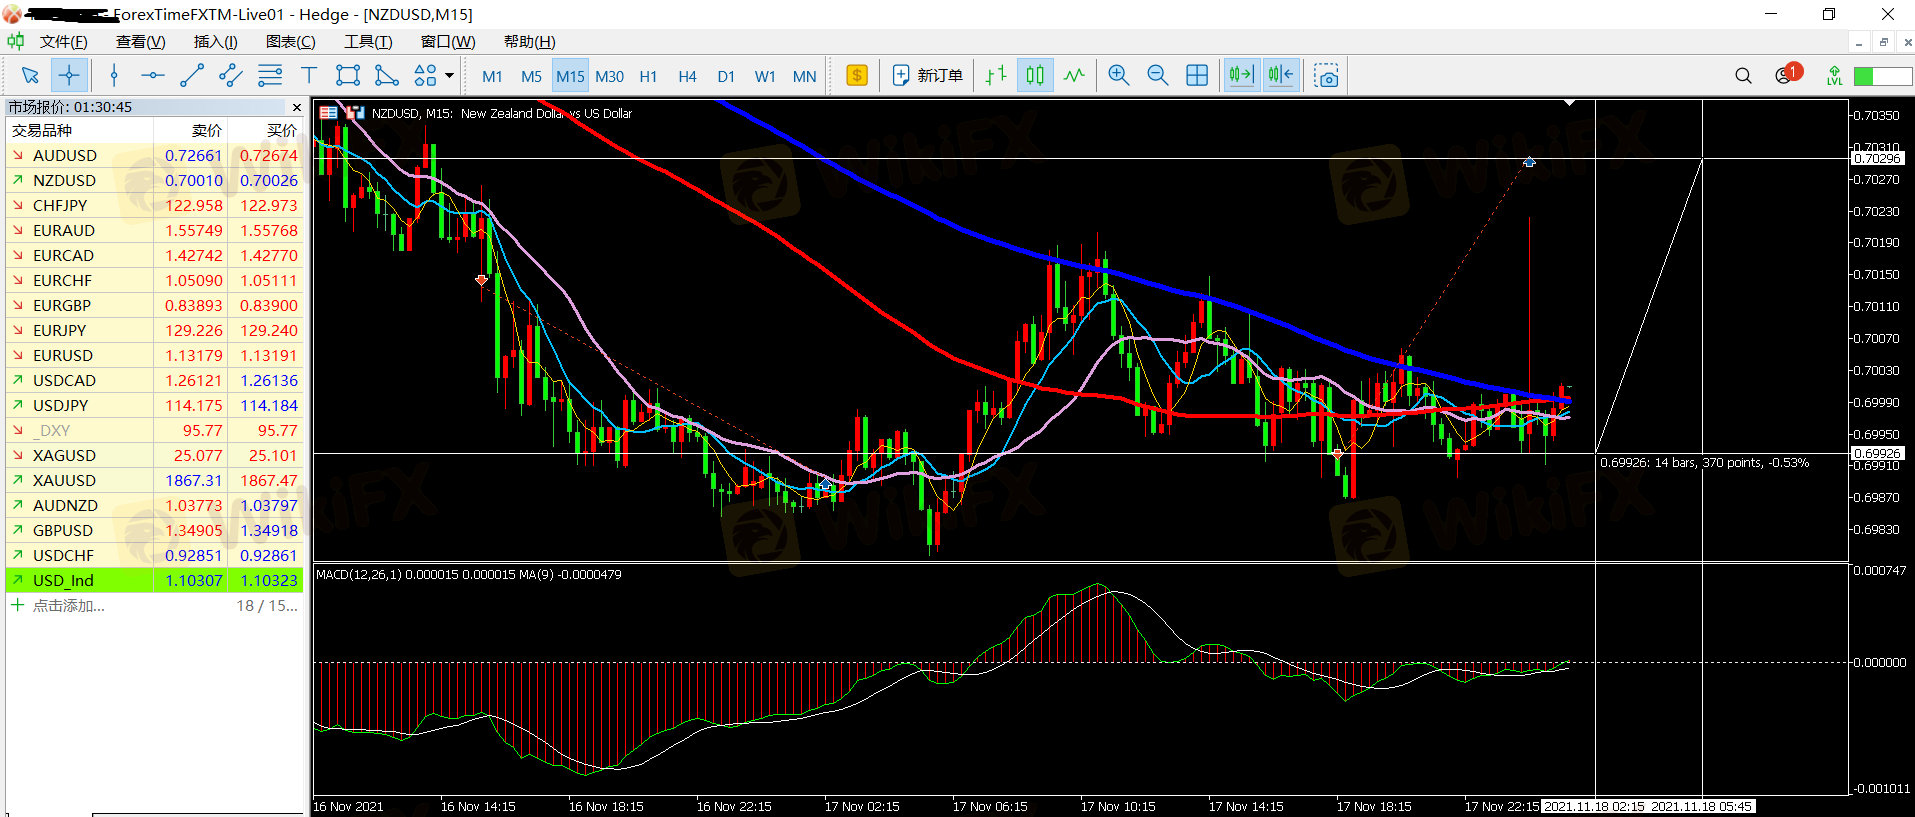Click 点击添加 to add a symbol
This screenshot has width=1915, height=817.
tap(68, 606)
